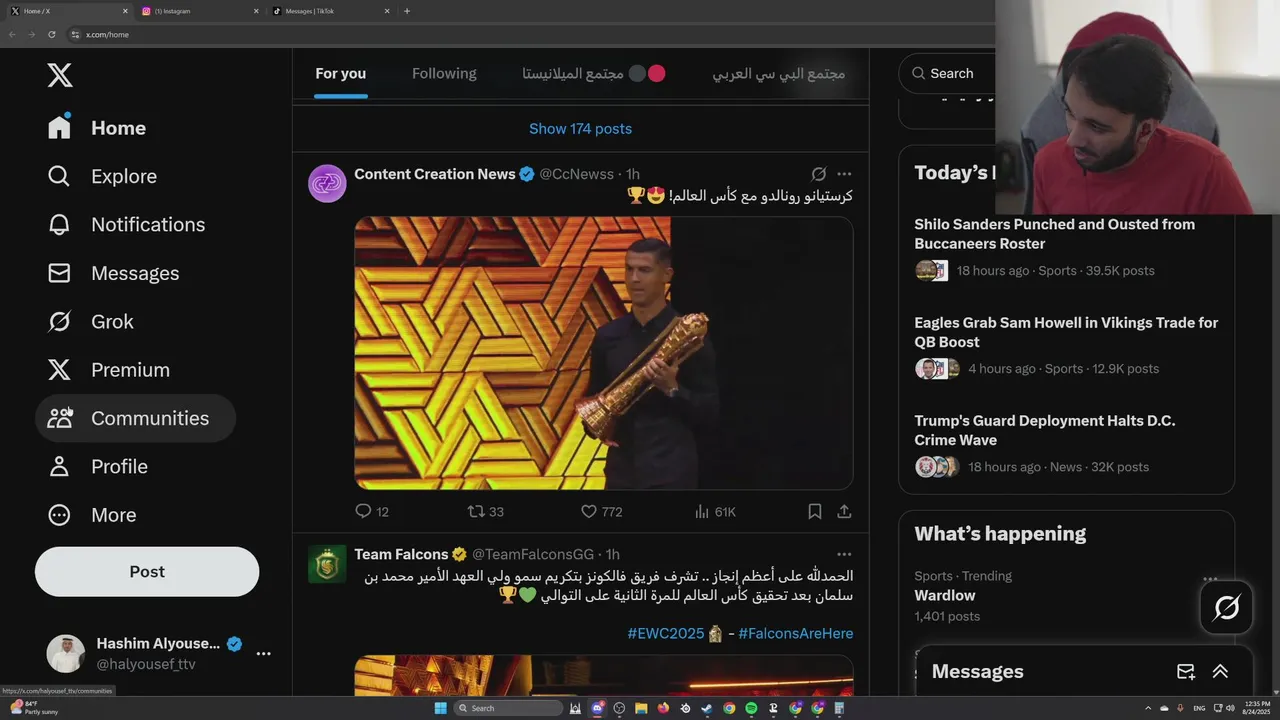The height and width of the screenshot is (720, 1280).
Task: Switch to the Following tab
Action: pos(444,74)
